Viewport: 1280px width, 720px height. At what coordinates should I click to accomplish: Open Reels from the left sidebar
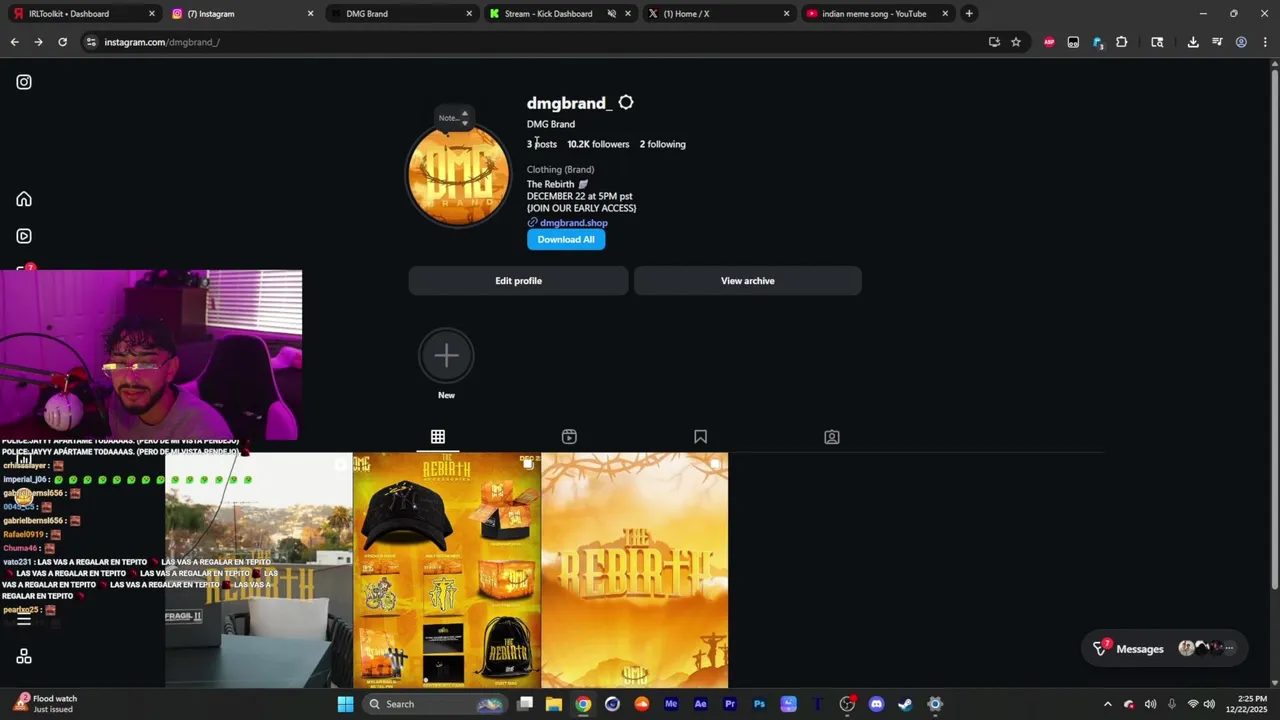click(x=24, y=236)
